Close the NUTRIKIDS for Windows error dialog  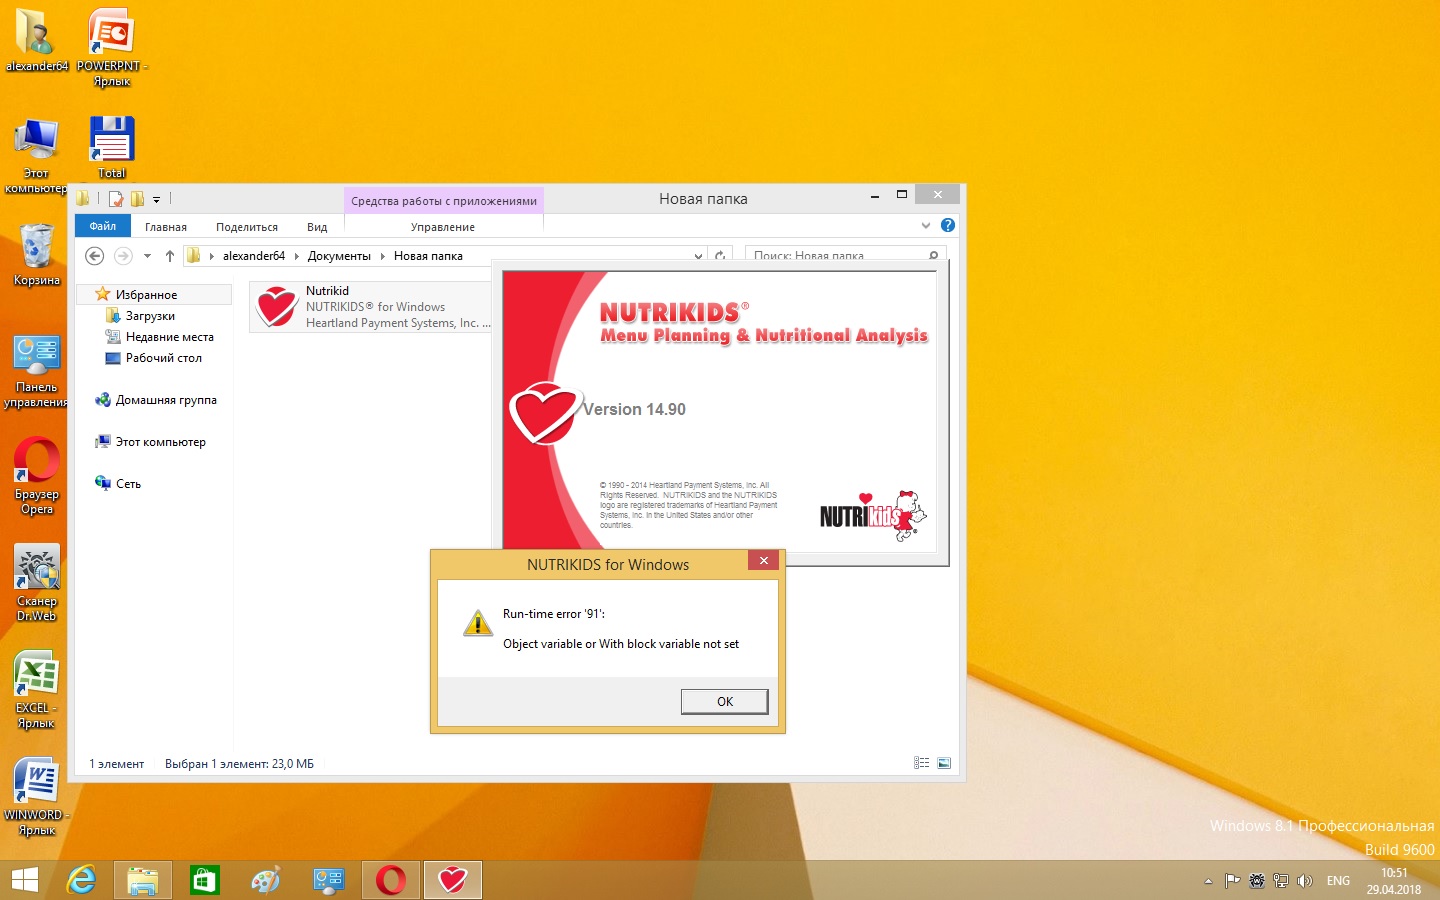[x=764, y=561]
